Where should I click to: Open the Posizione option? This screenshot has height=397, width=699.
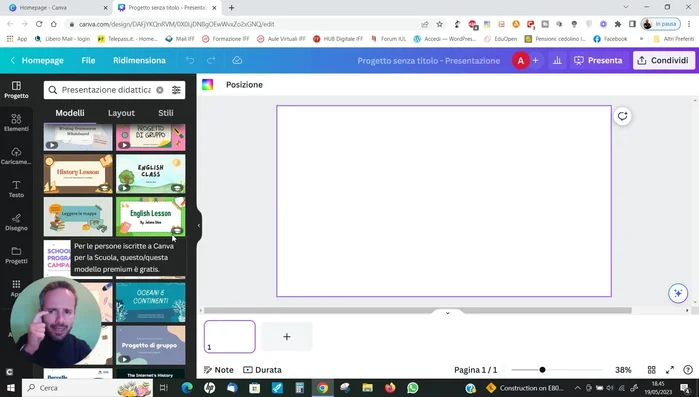(244, 85)
